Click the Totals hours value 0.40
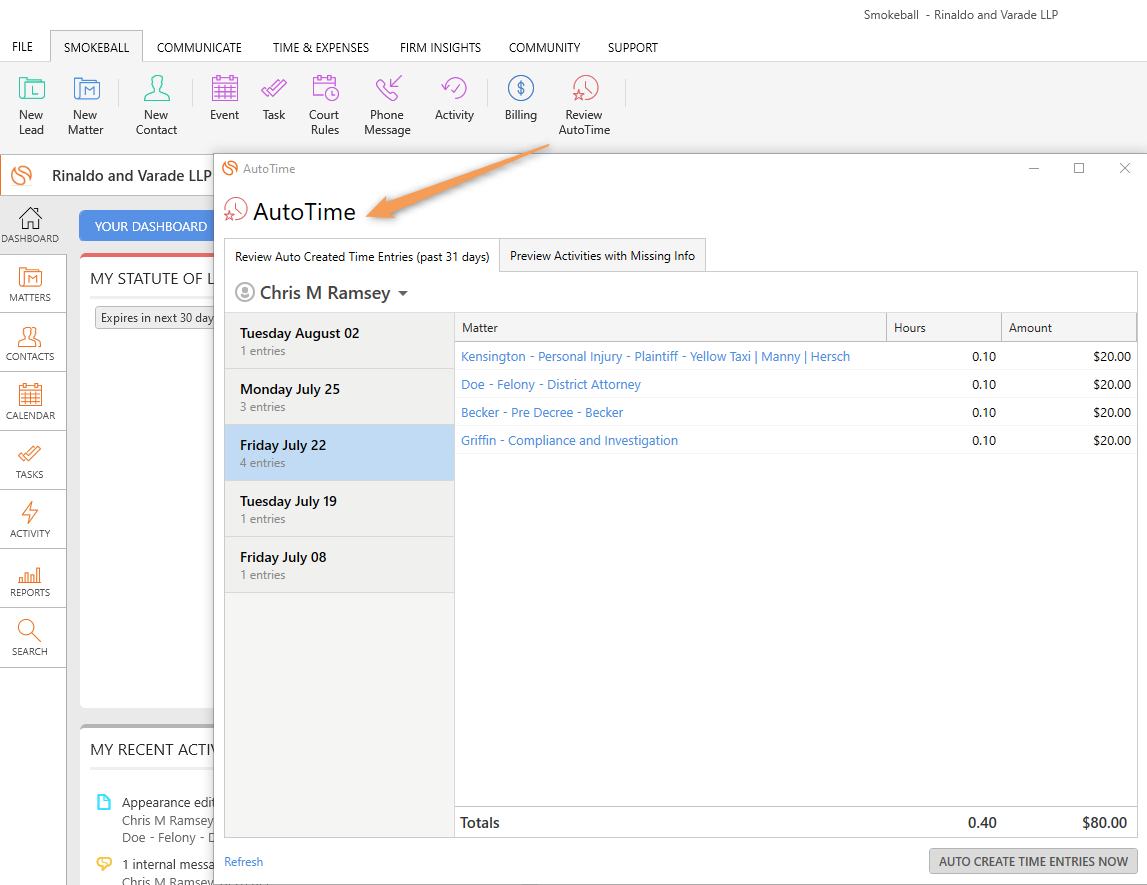This screenshot has height=885, width=1147. click(982, 822)
